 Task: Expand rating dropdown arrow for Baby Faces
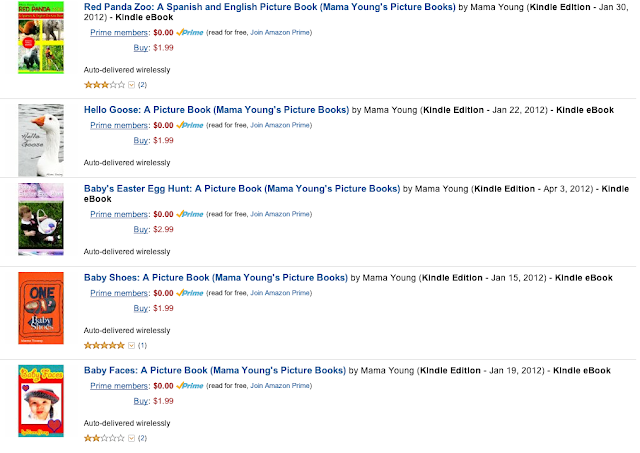click(x=130, y=438)
